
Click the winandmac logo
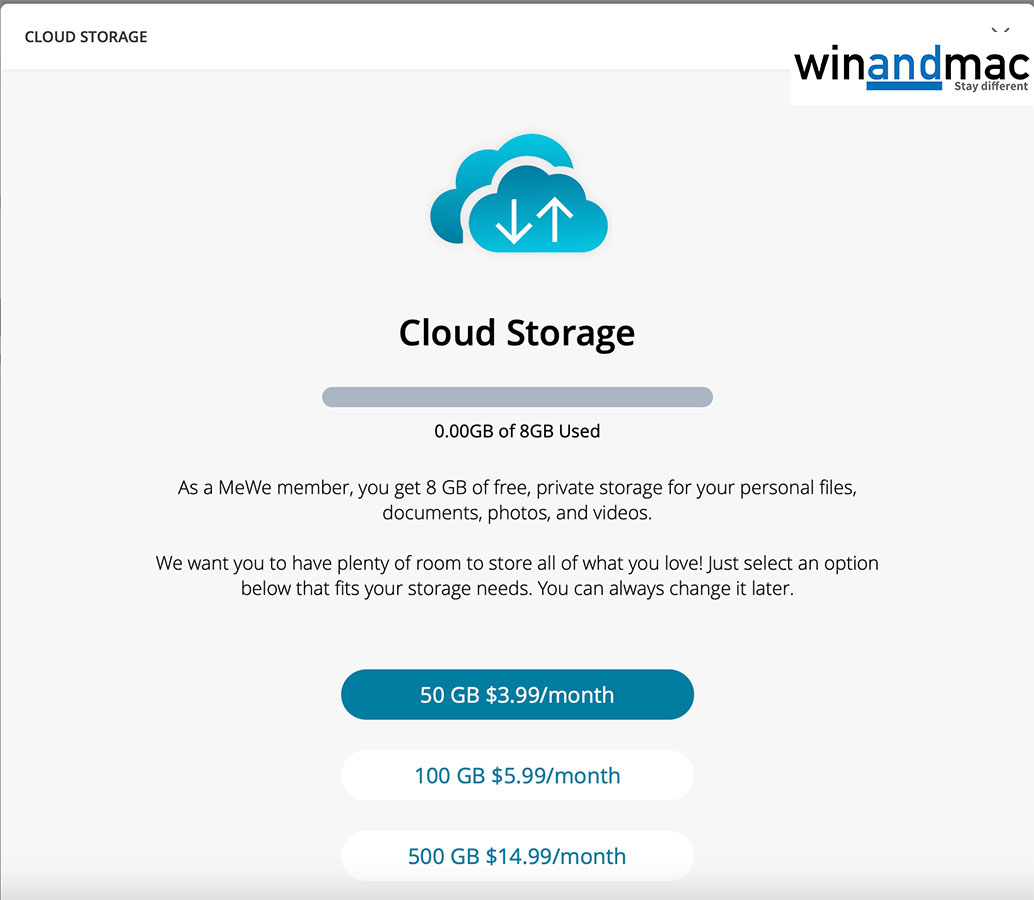click(x=910, y=68)
